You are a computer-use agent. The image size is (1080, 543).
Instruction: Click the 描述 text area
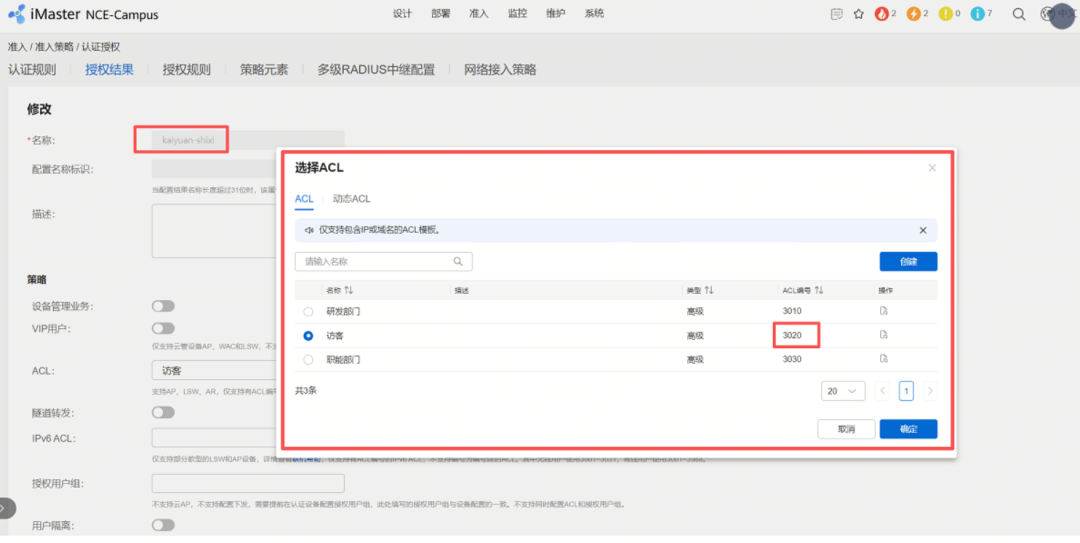215,231
